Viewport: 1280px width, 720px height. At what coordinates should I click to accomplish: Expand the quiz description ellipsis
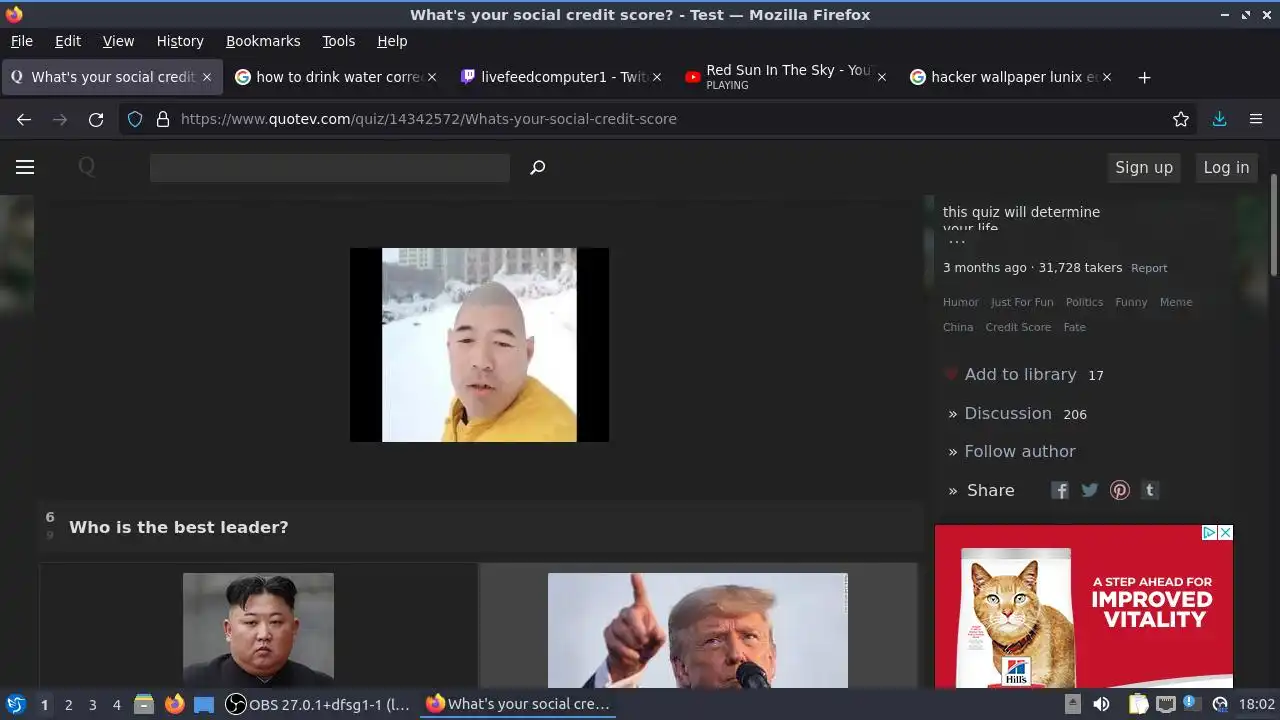957,243
